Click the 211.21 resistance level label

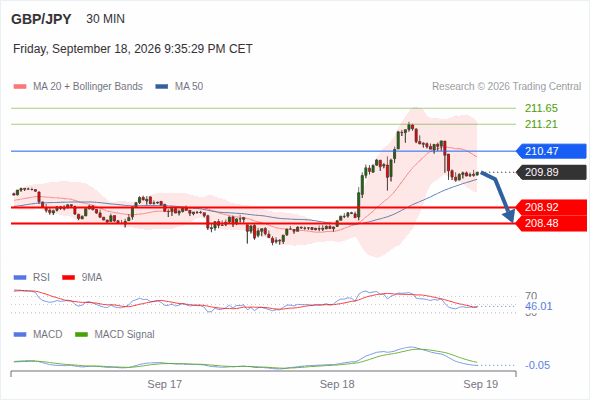point(541,124)
